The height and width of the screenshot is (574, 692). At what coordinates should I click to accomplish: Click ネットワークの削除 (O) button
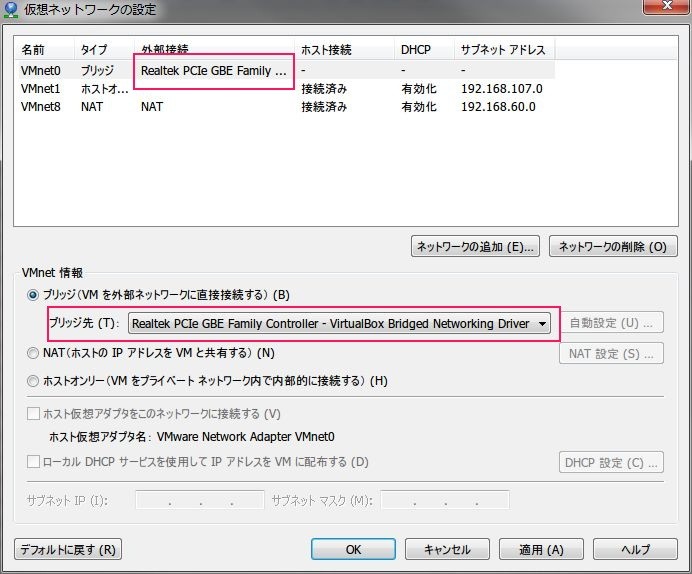[x=613, y=246]
